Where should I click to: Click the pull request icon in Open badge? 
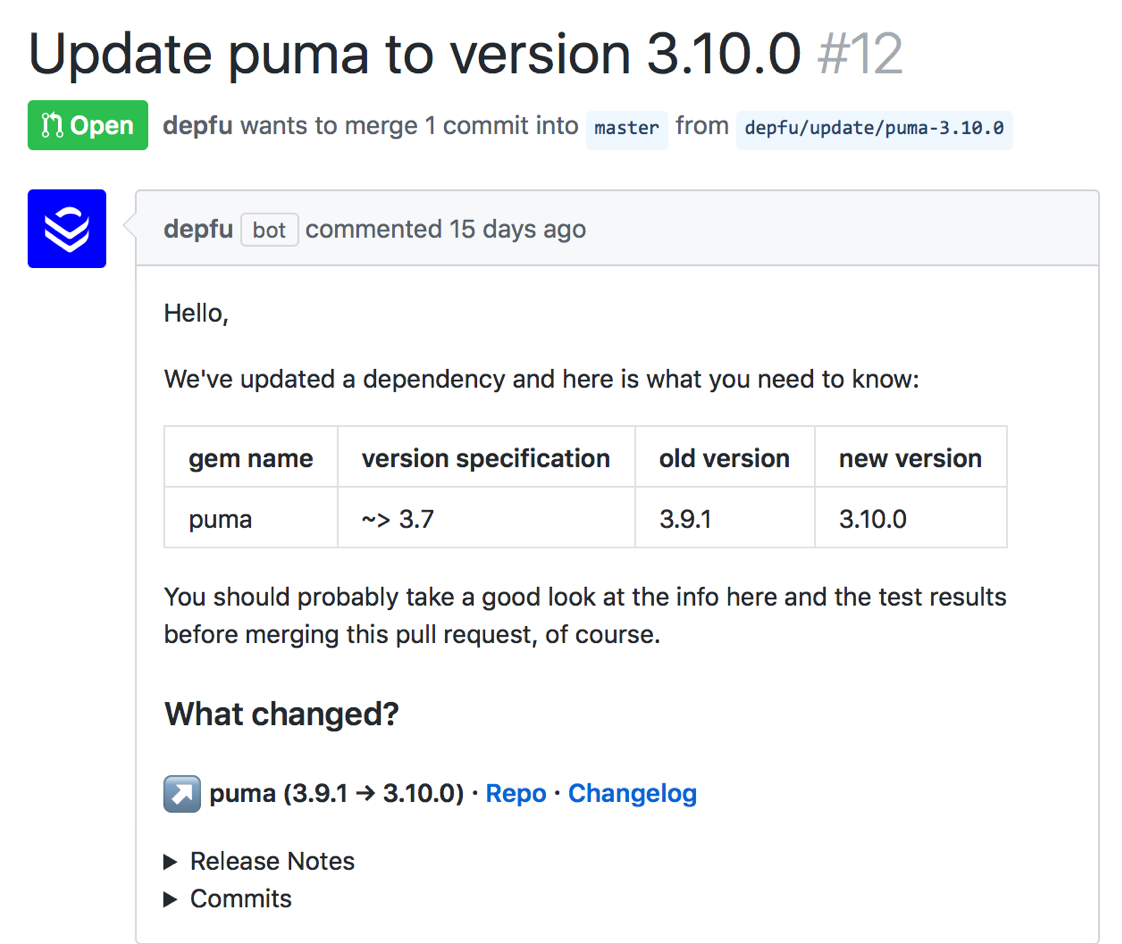point(52,126)
